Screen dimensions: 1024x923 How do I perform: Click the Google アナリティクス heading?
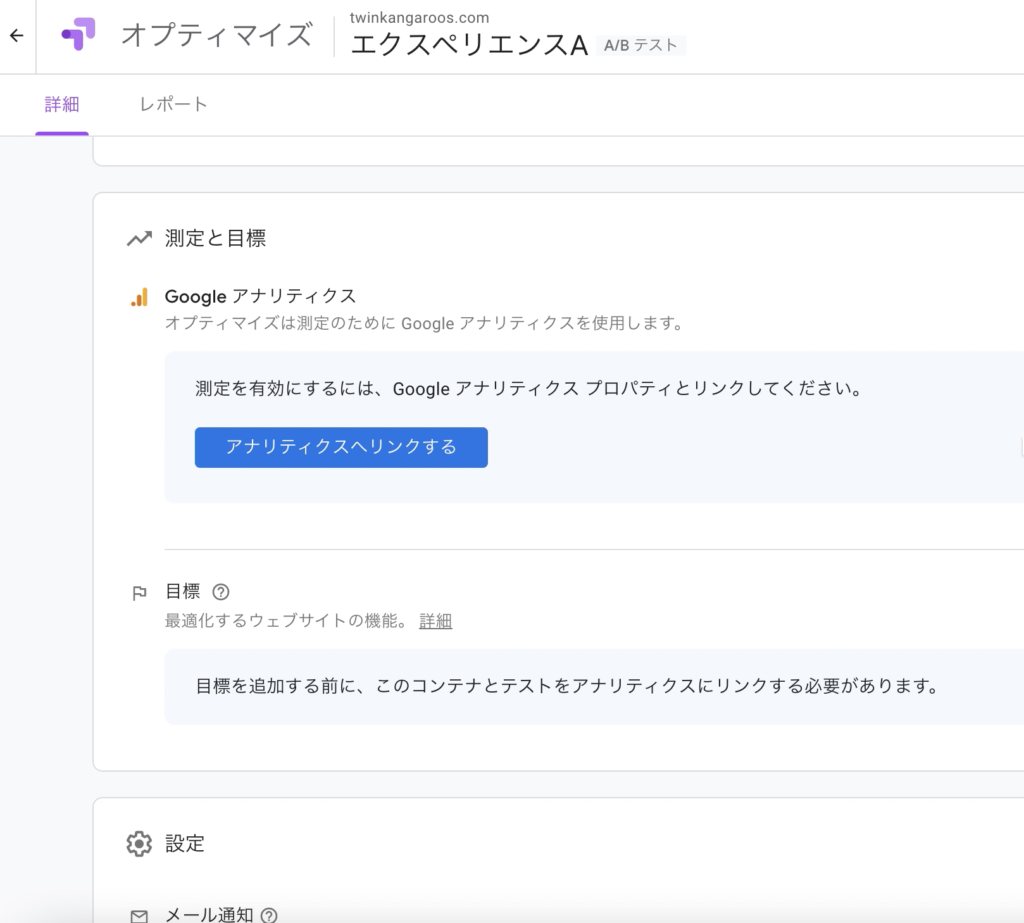click(x=260, y=296)
